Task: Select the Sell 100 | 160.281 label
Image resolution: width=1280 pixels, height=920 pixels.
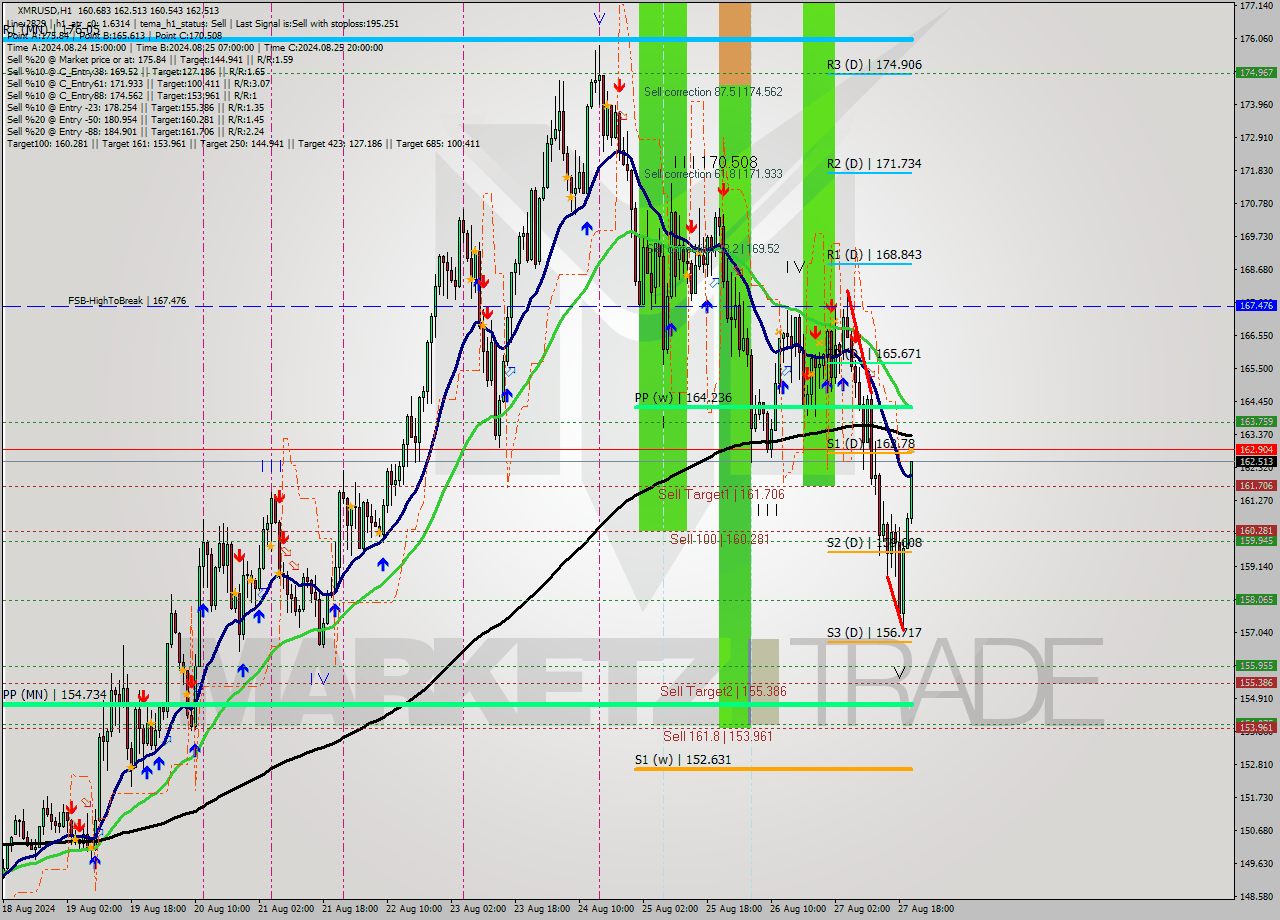Action: [x=719, y=539]
